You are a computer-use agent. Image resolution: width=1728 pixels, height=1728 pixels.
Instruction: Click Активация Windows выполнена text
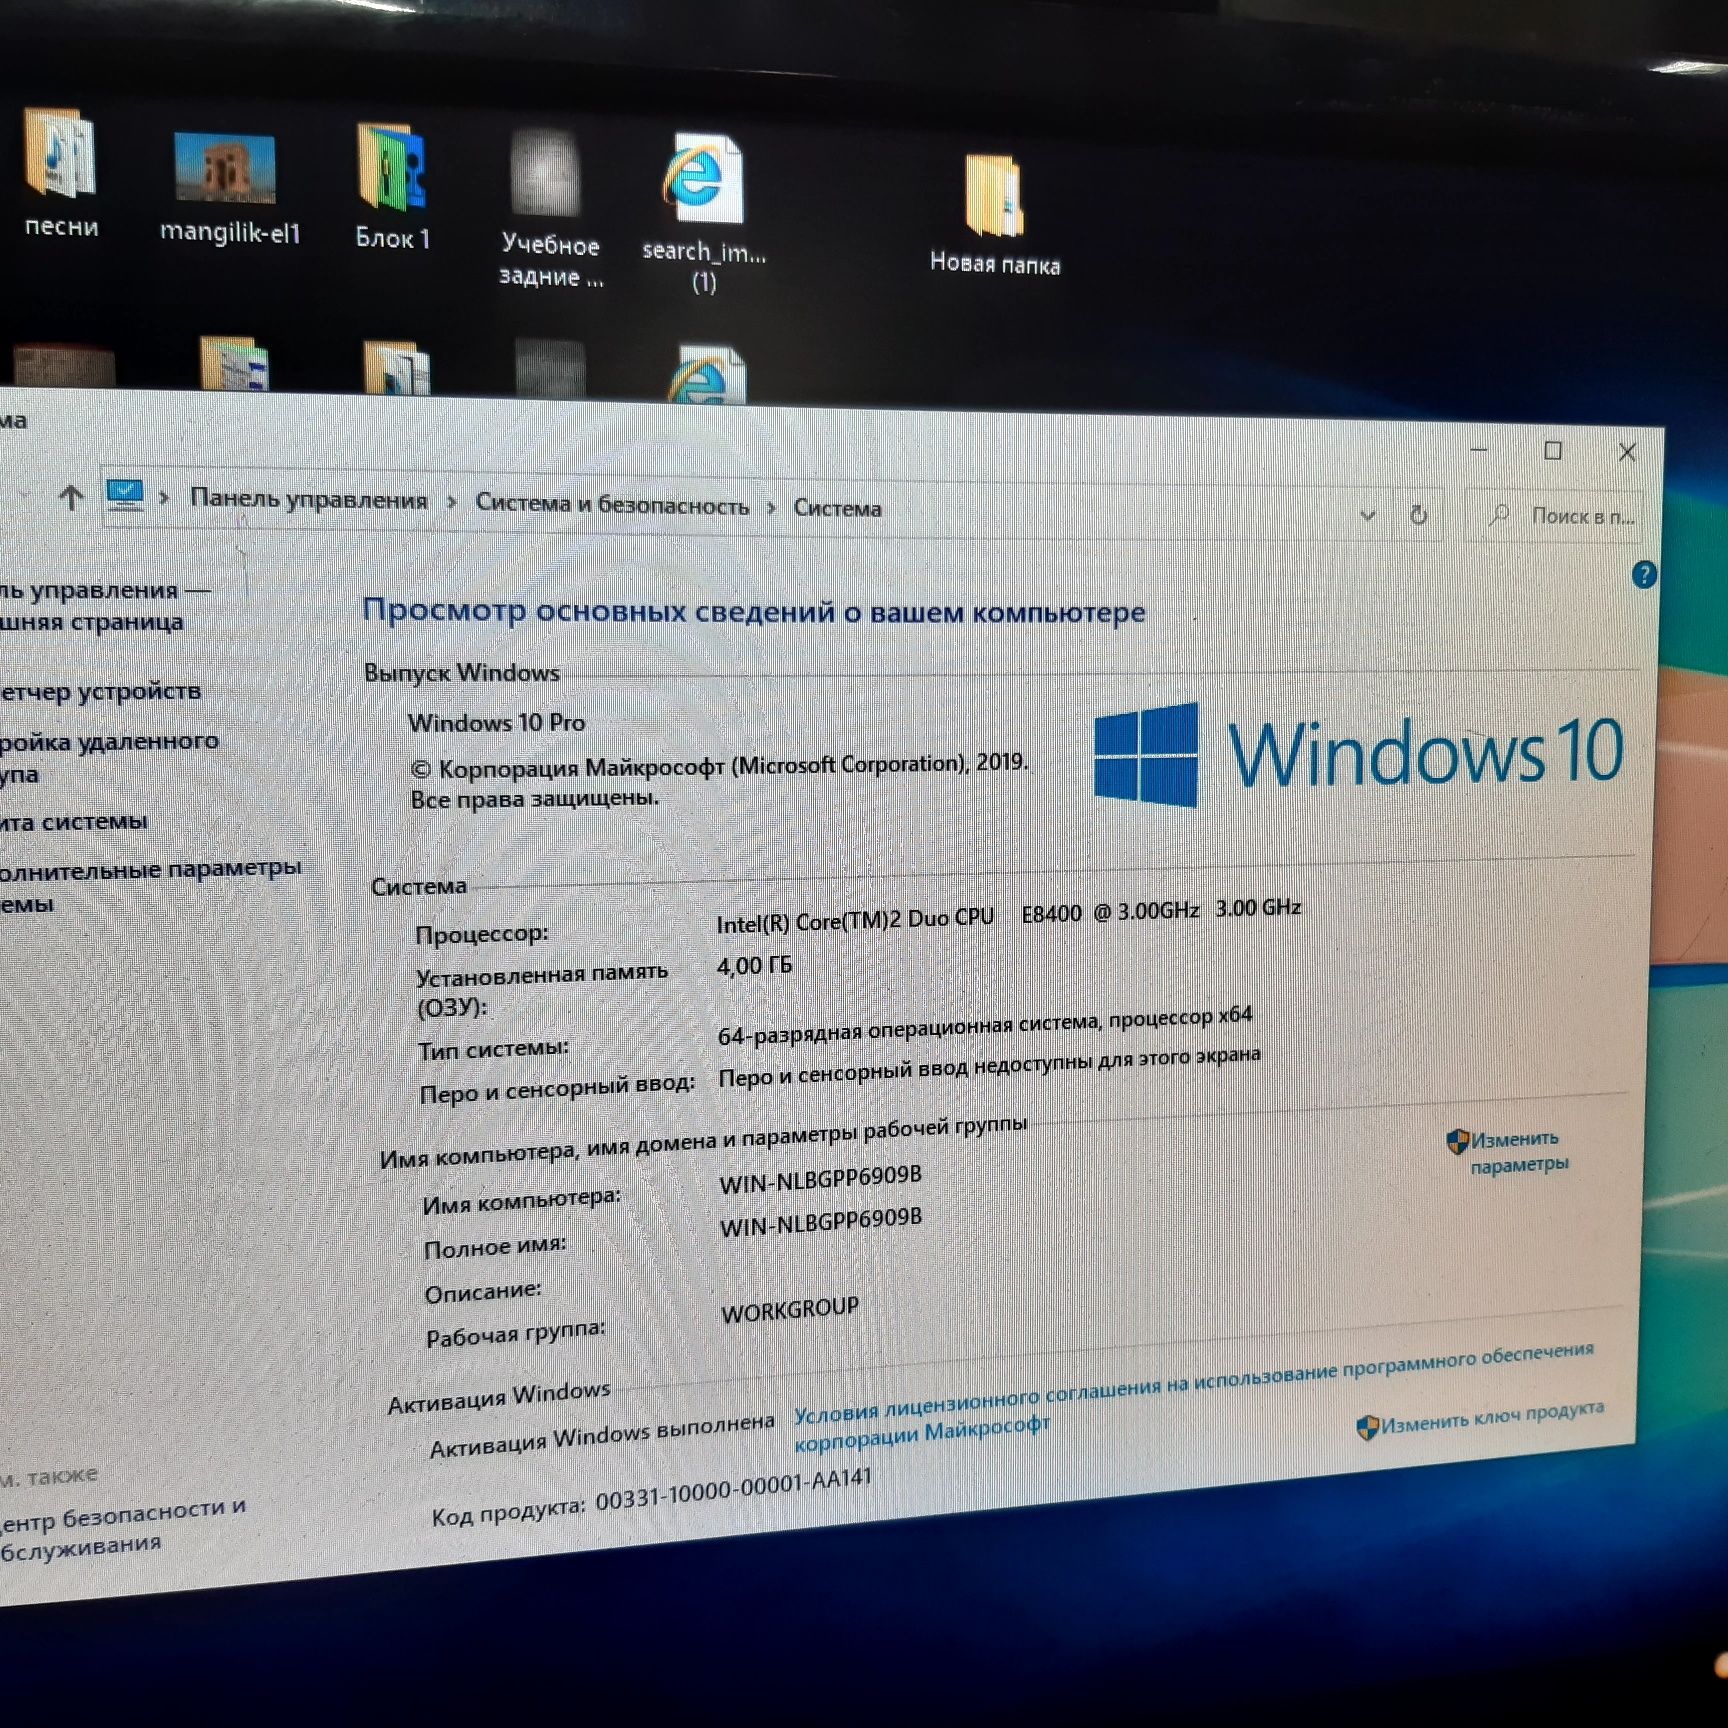coord(602,1436)
